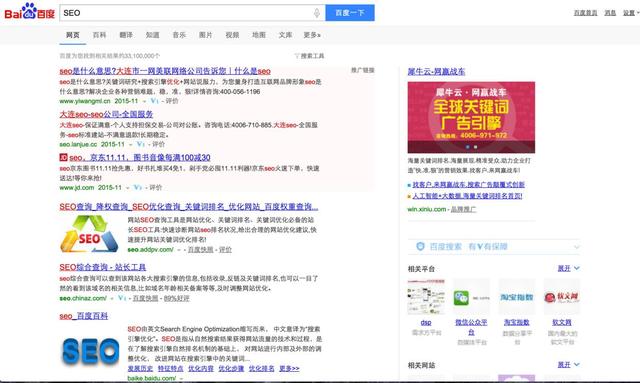
Task: Open the 软文网 red logo thumbnail
Action: [562, 297]
